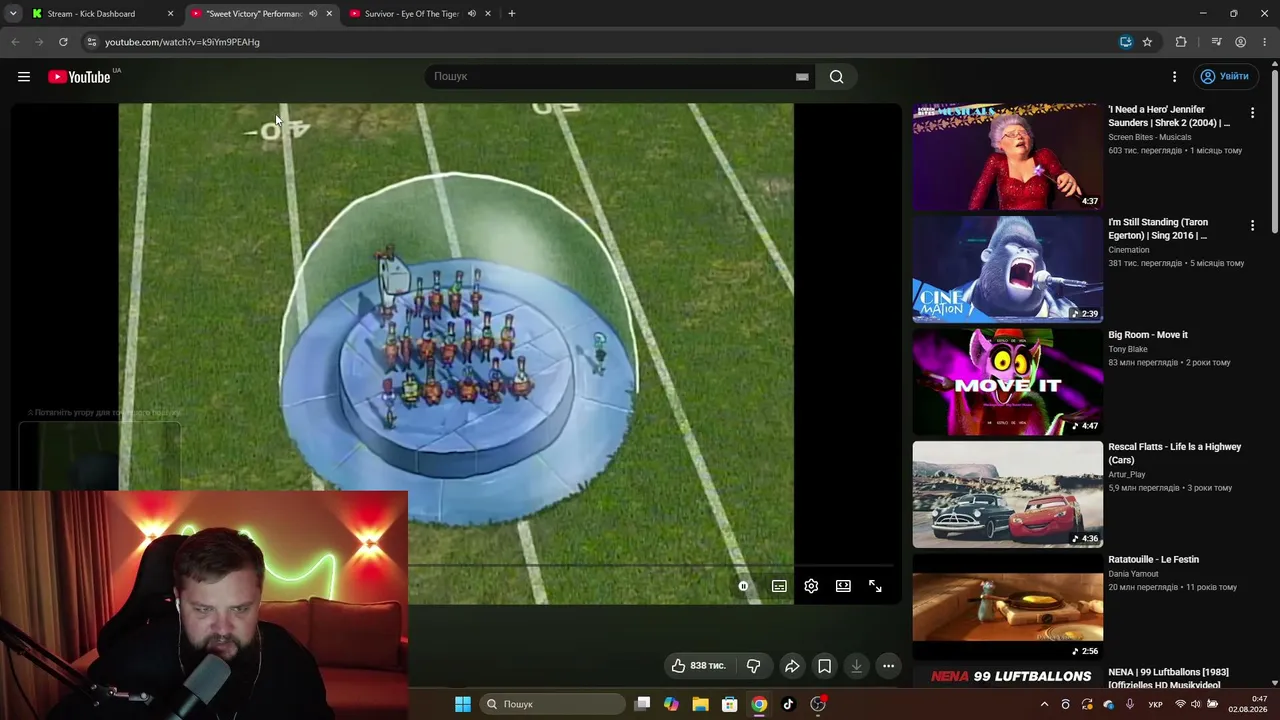Like the video with 838 тис. likes
1280x720 pixels.
pos(699,666)
